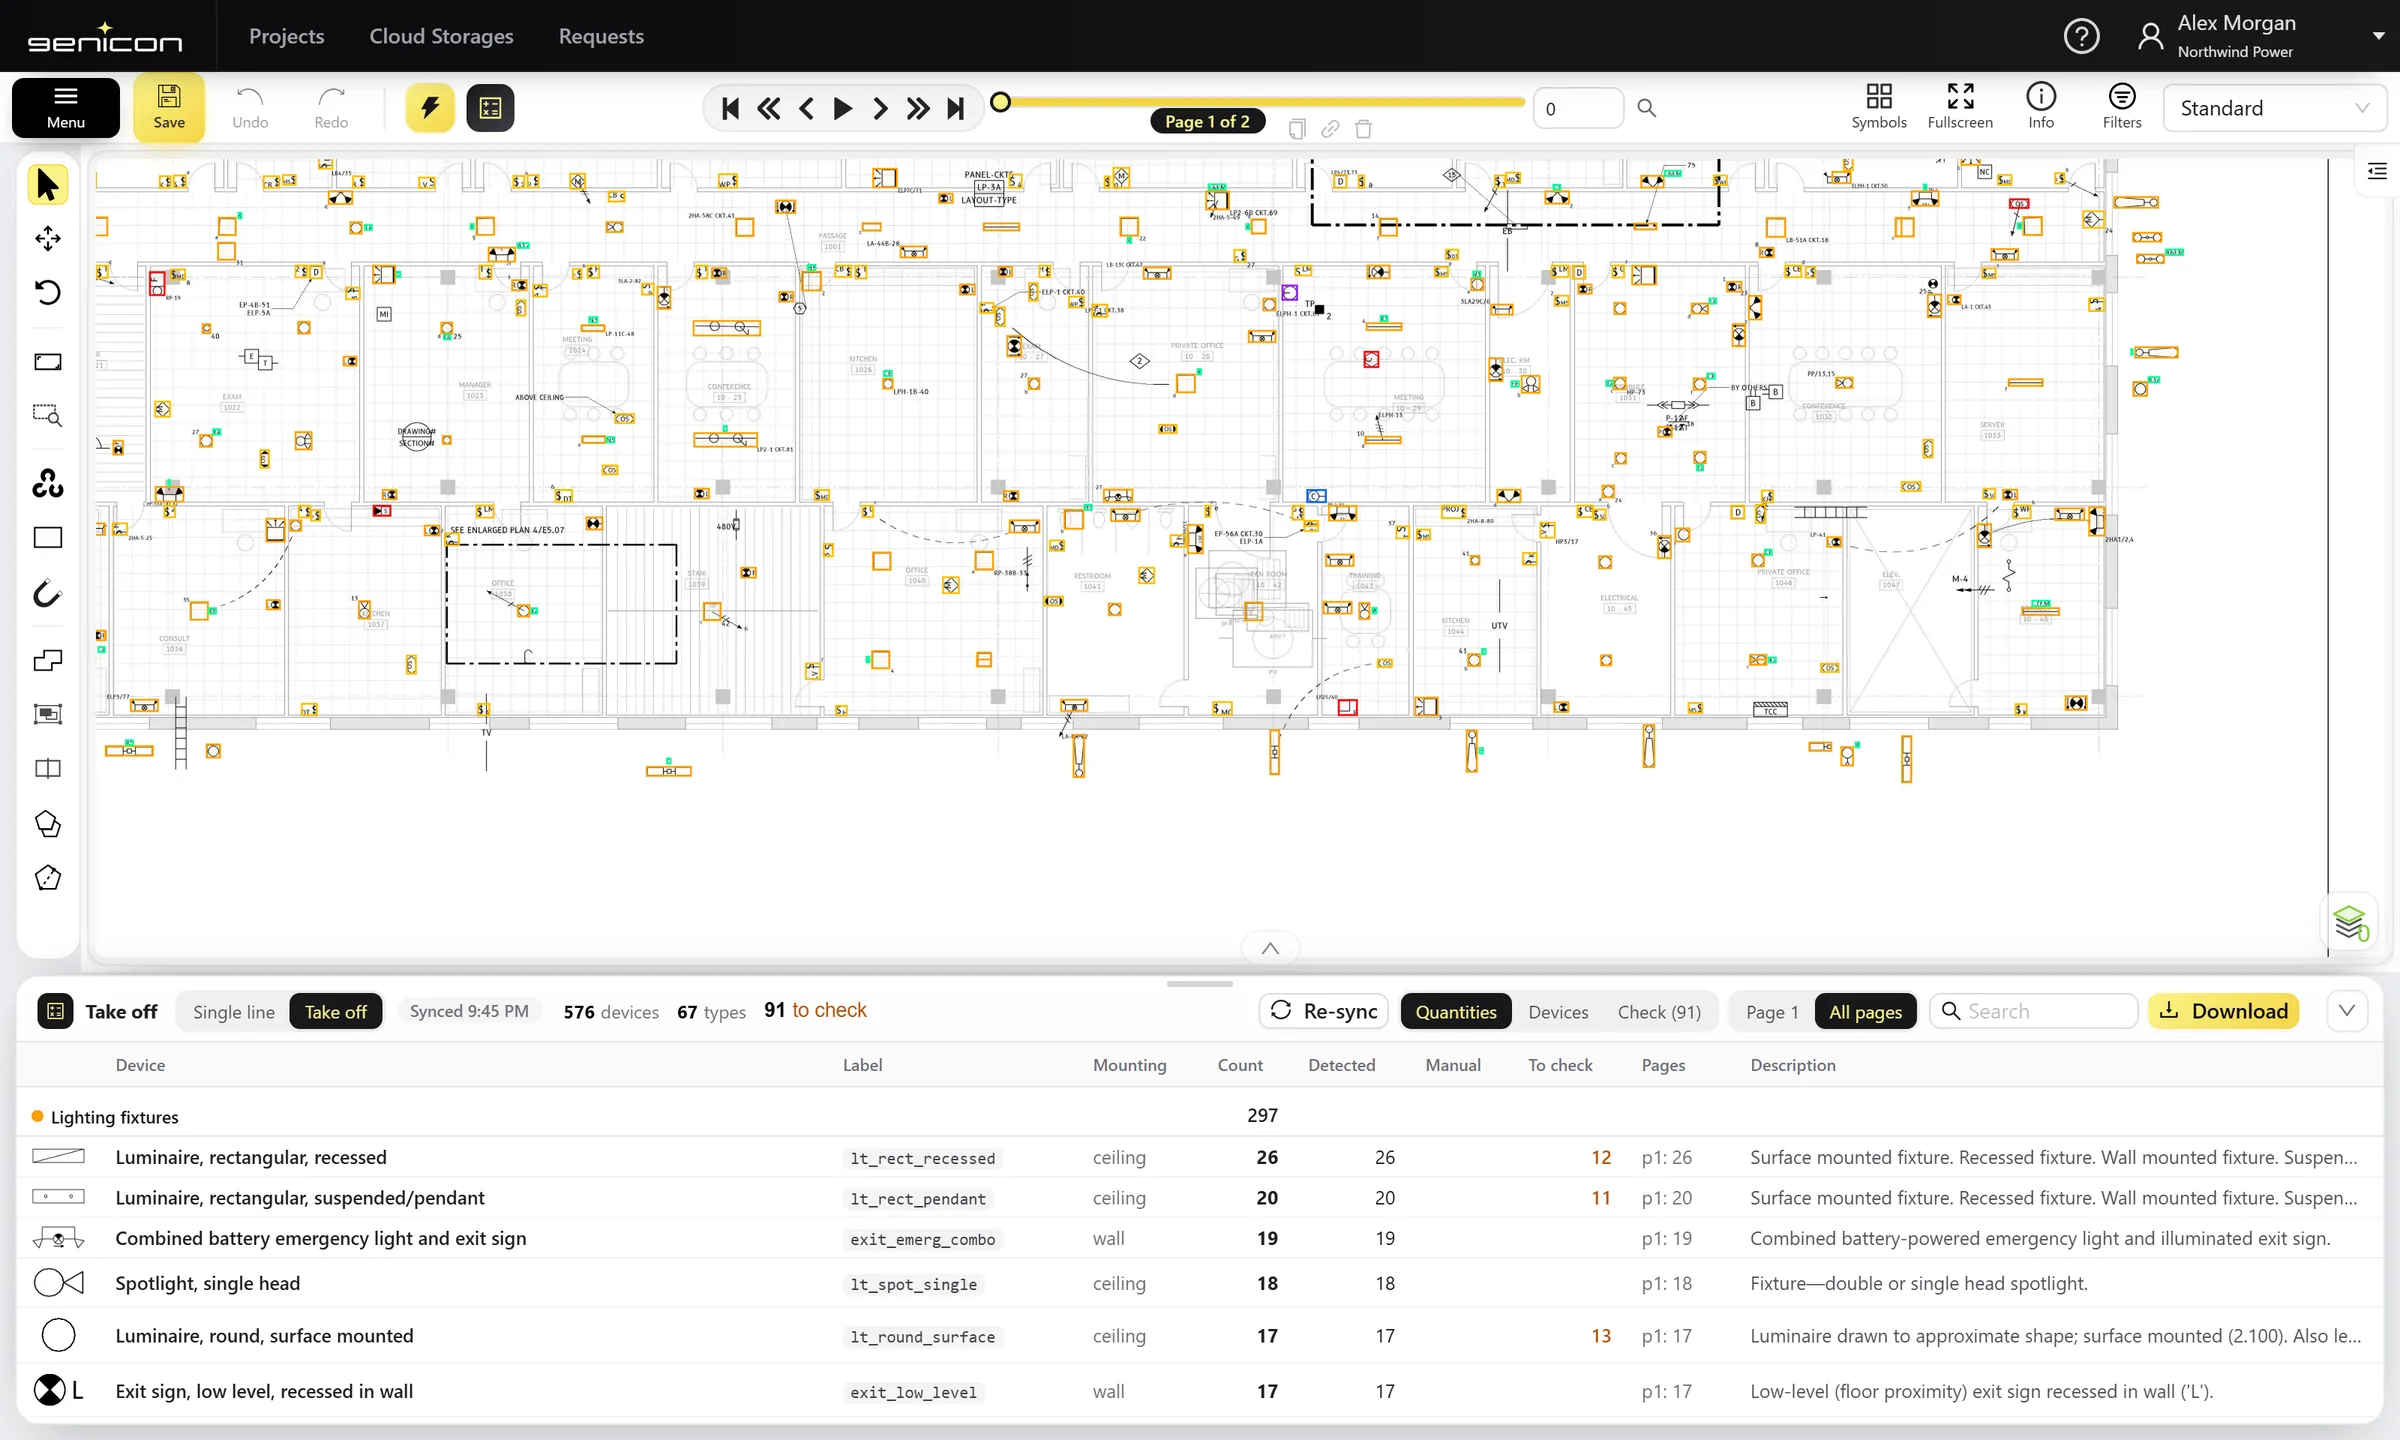Switch to the Devices tab
Screen dimensions: 2400x1440
[x=1558, y=1012]
